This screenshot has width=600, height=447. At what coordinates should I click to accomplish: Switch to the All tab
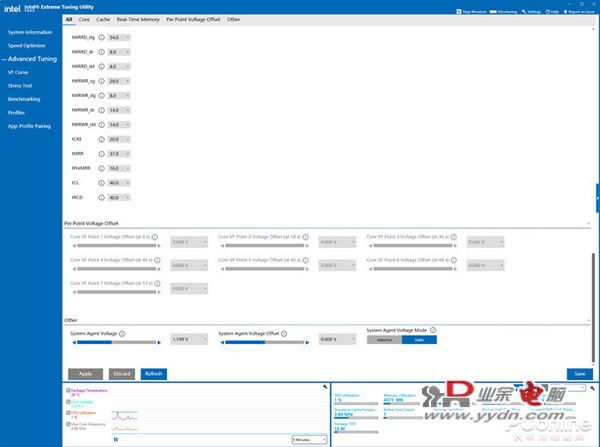point(69,20)
